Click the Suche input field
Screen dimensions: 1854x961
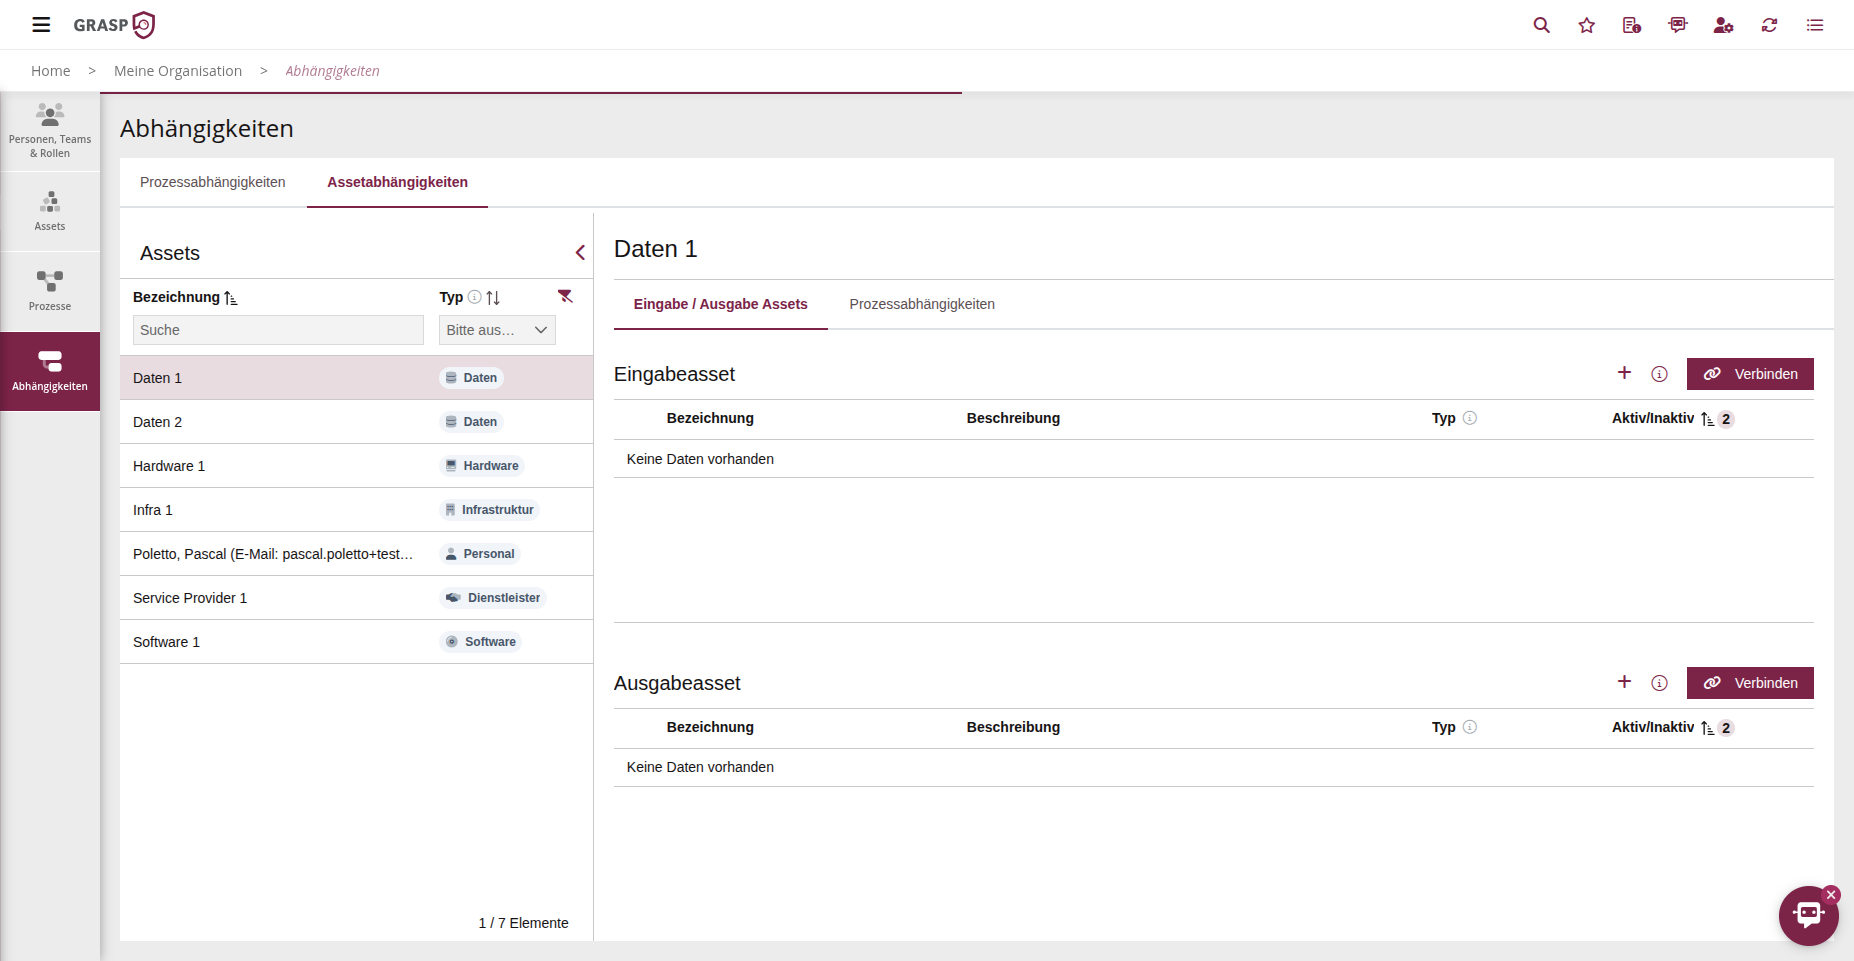point(278,330)
